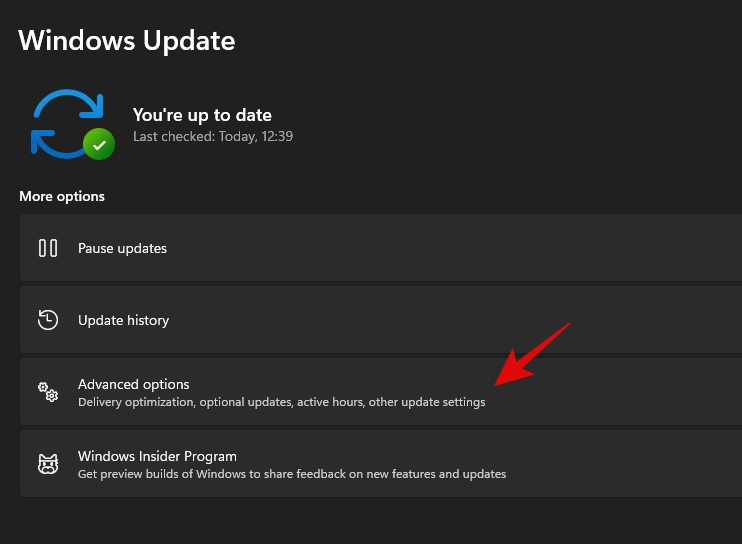742x544 pixels.
Task: Click the Windows Update sync status icon
Action: coord(72,124)
